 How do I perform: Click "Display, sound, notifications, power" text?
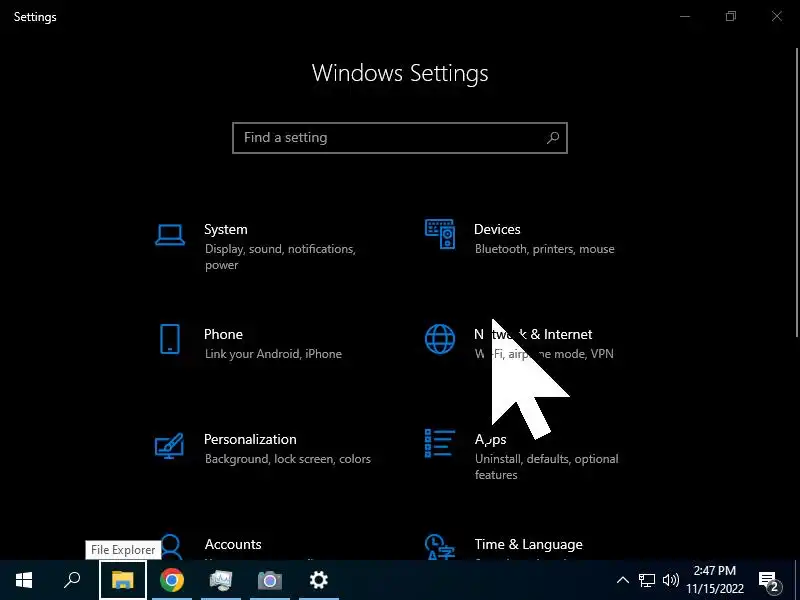point(280,257)
